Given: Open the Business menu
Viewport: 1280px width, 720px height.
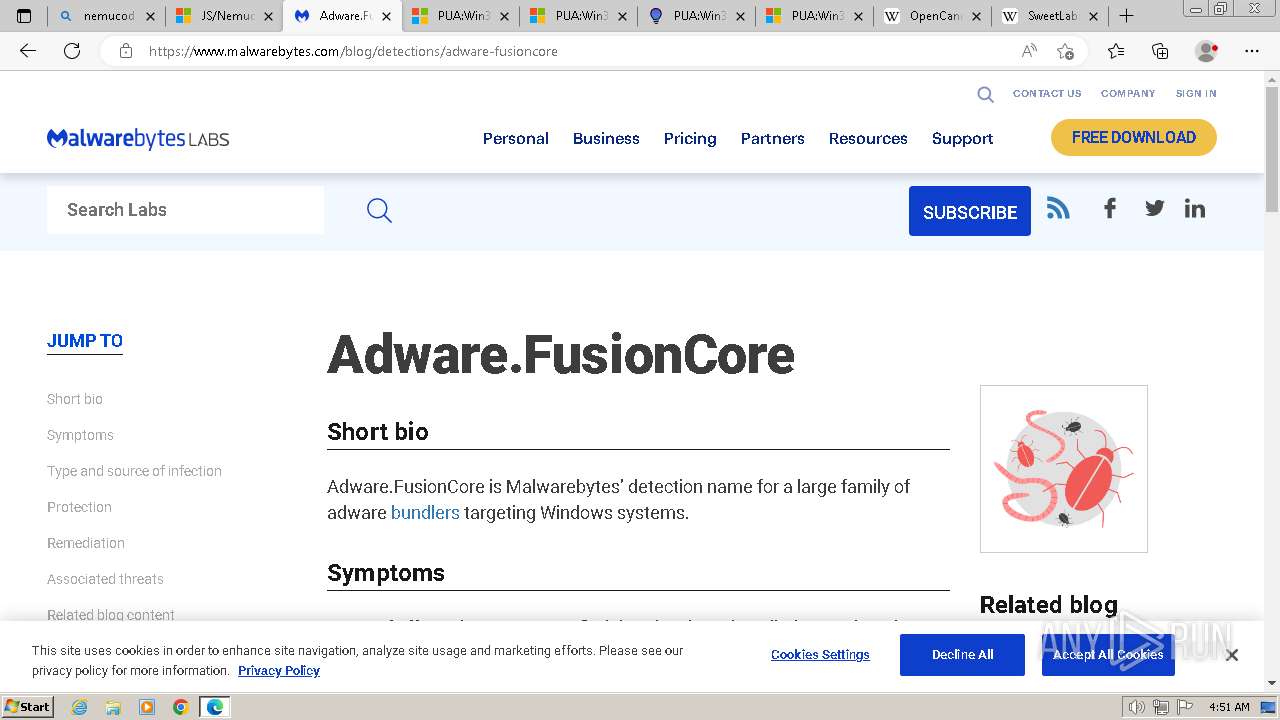Looking at the screenshot, I should (606, 139).
